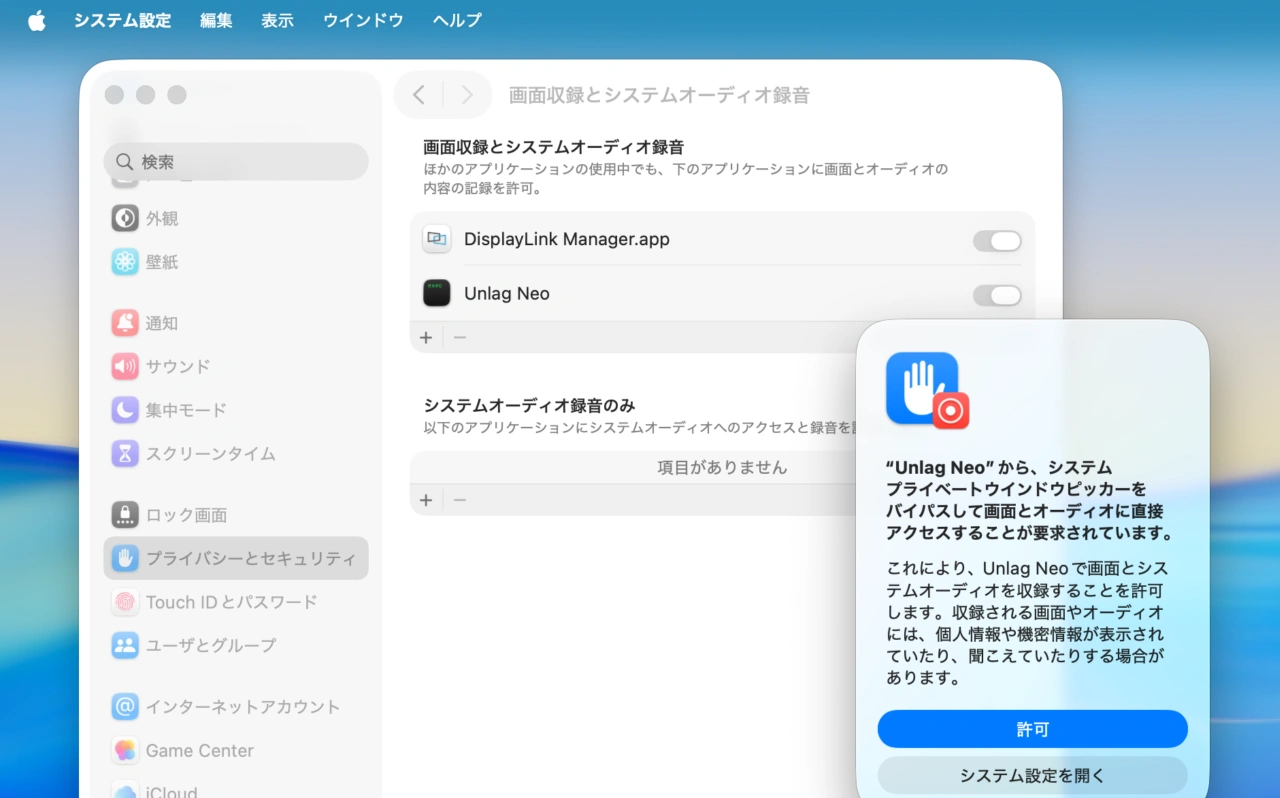Select iCloud icon in sidebar

click(125, 792)
